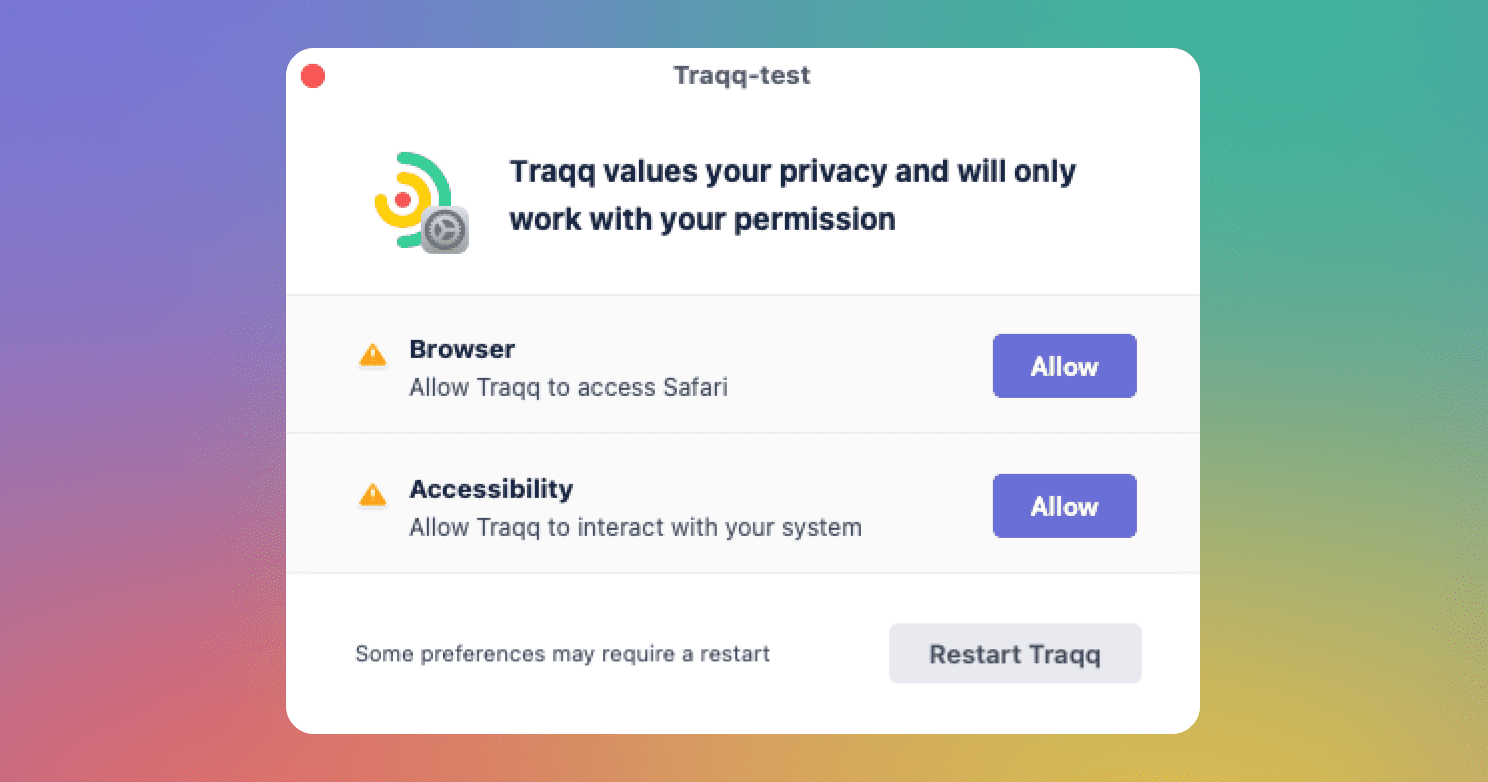The height and width of the screenshot is (782, 1488).
Task: Click the orange warning triangle beside Browser
Action: pos(372,355)
